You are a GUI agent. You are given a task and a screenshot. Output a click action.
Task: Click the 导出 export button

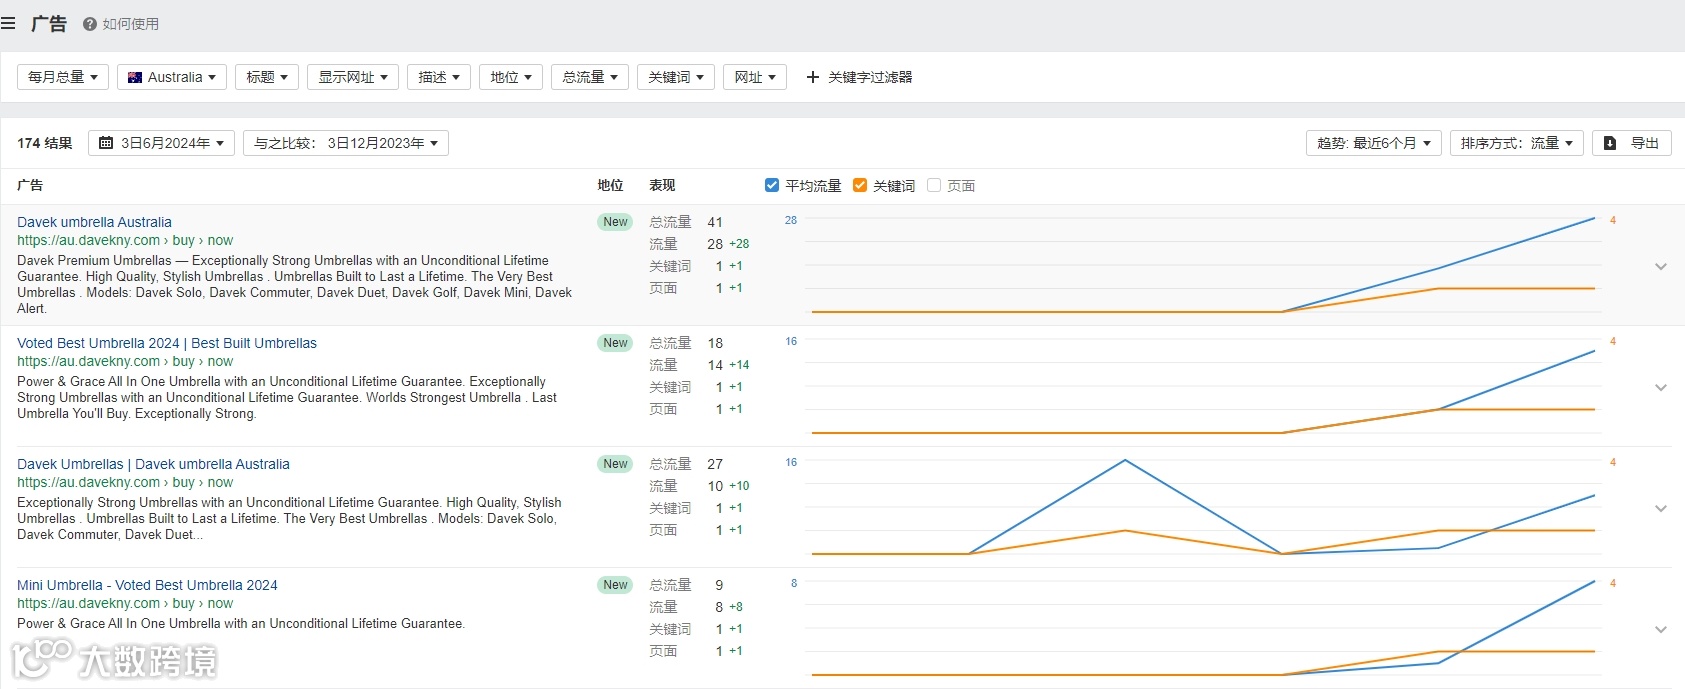pyautogui.click(x=1632, y=143)
